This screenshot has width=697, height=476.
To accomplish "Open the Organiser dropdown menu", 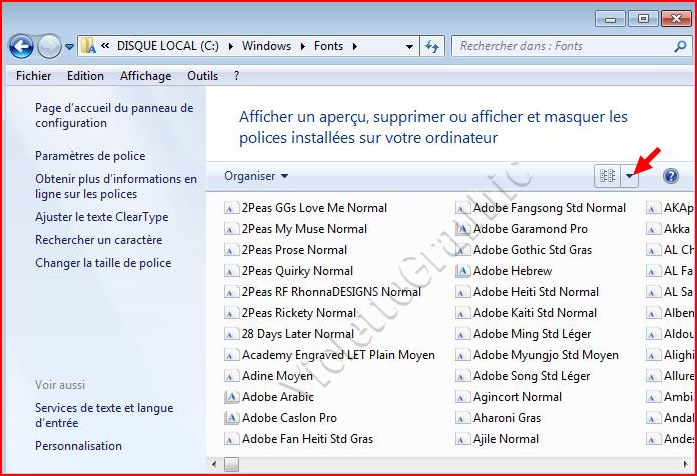I will (x=256, y=176).
